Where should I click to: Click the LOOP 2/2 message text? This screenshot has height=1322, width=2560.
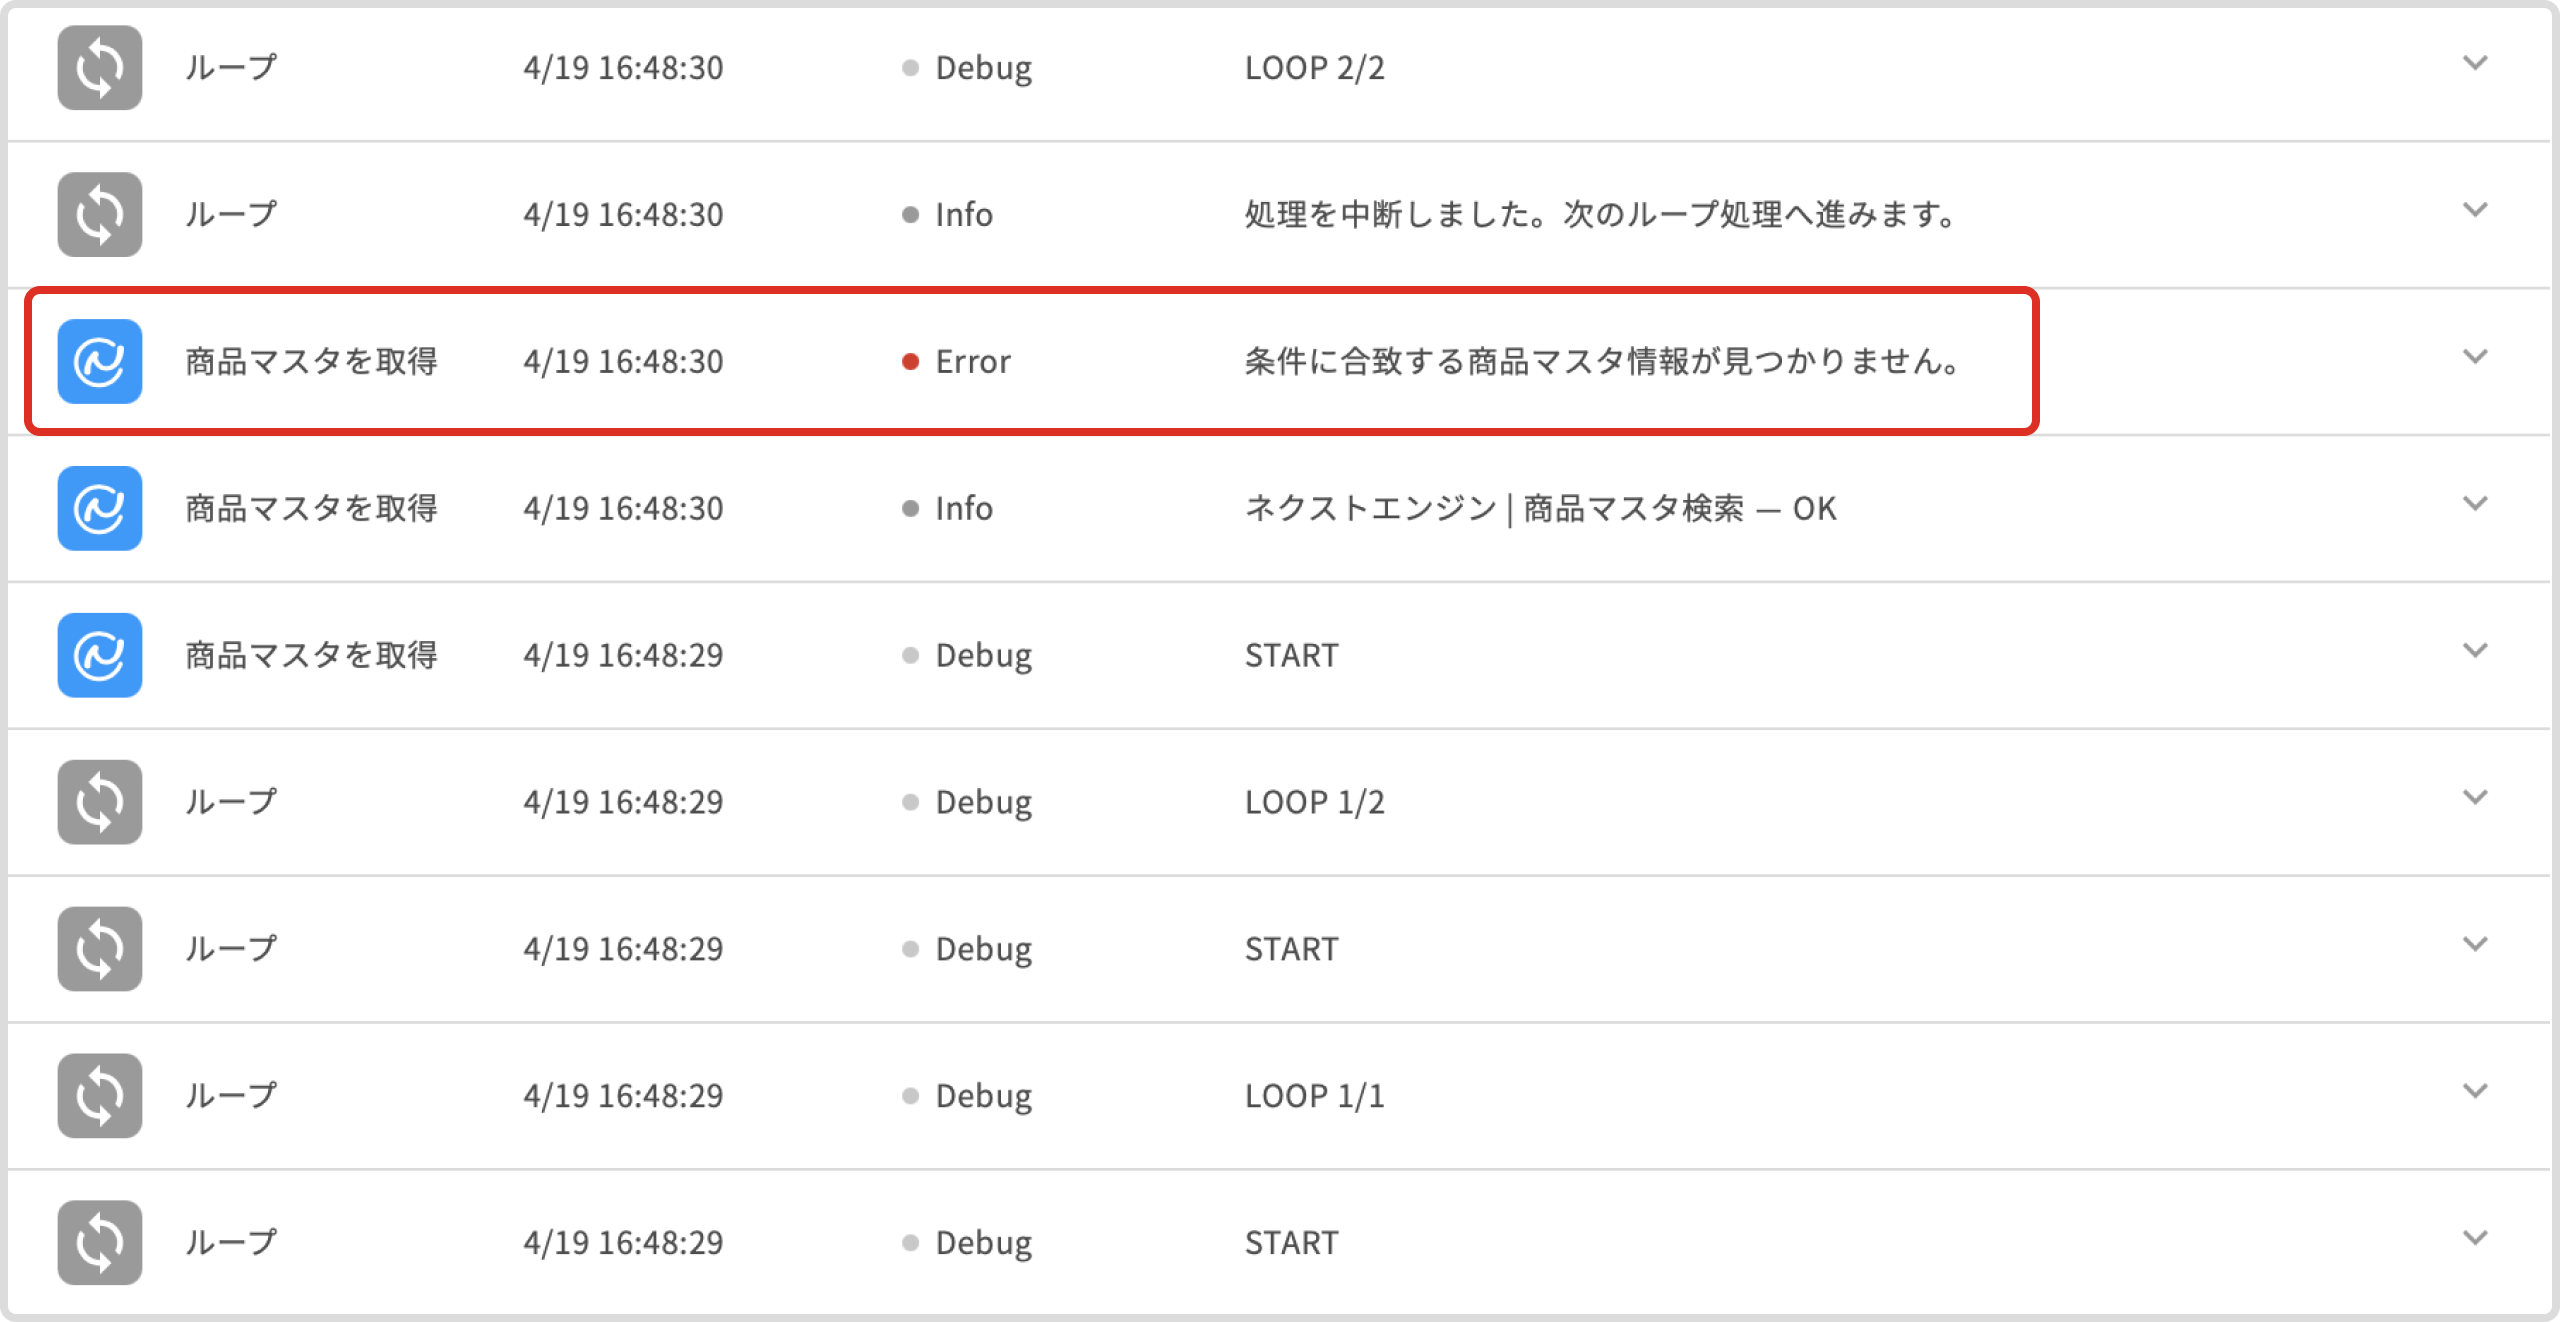tap(1314, 68)
